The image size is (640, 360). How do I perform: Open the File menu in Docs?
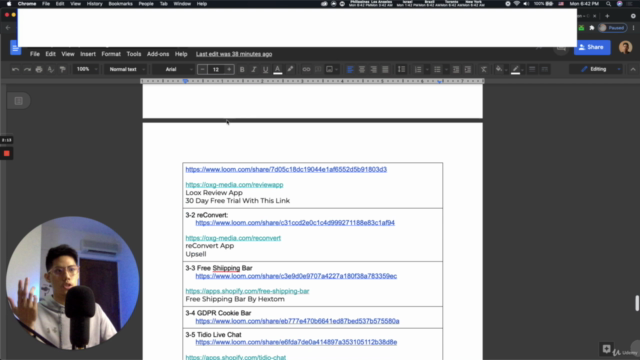35,54
